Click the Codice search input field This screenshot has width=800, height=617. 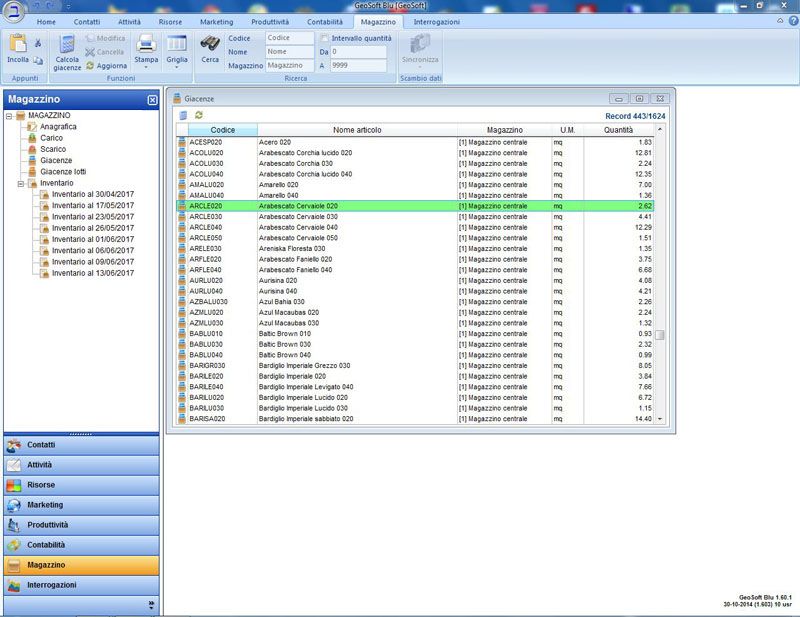pyautogui.click(x=289, y=38)
